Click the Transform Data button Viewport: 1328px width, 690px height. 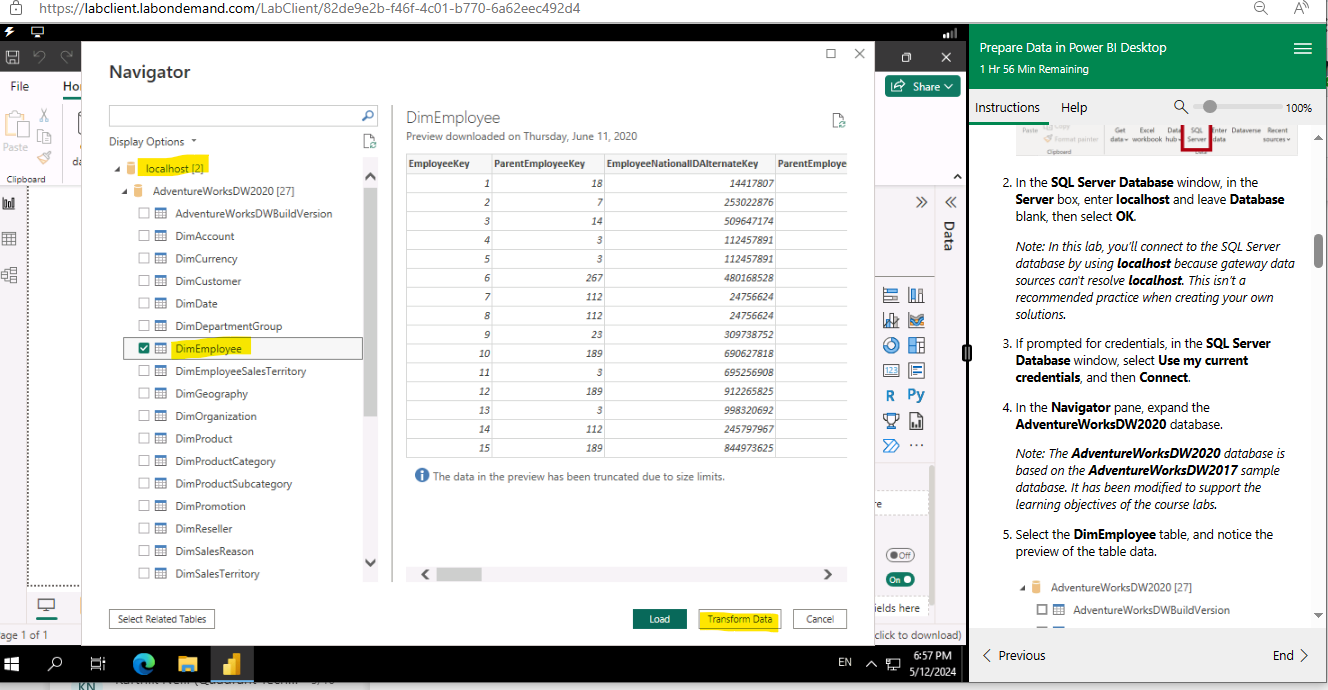click(740, 619)
